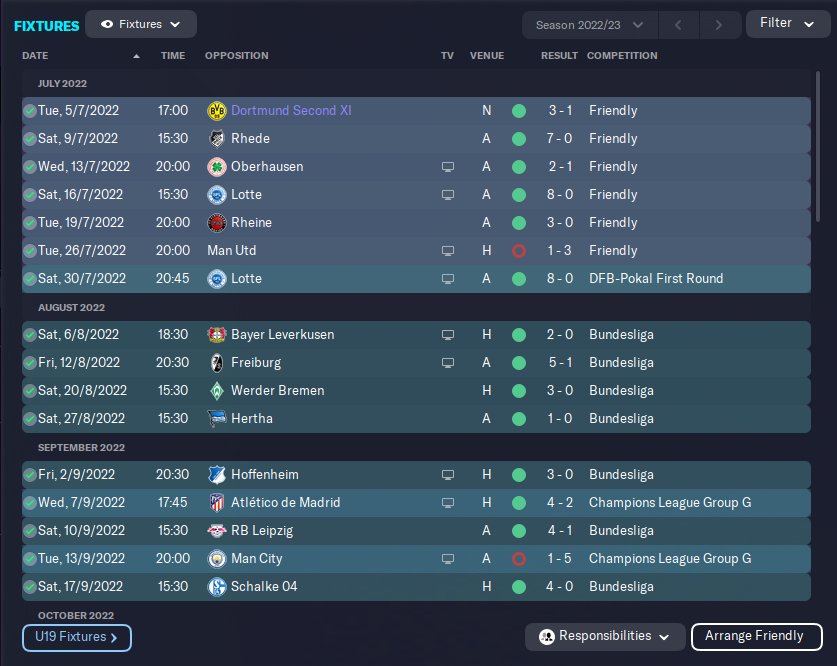Open the U19 Fixtures link

tap(76, 636)
